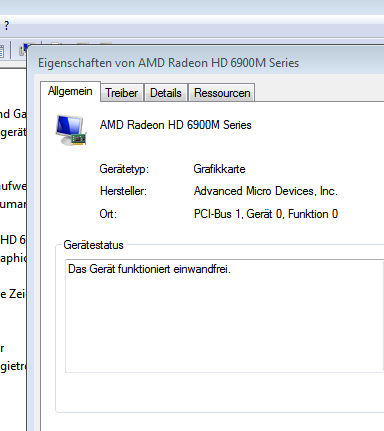Open the Details tab

click(x=166, y=93)
